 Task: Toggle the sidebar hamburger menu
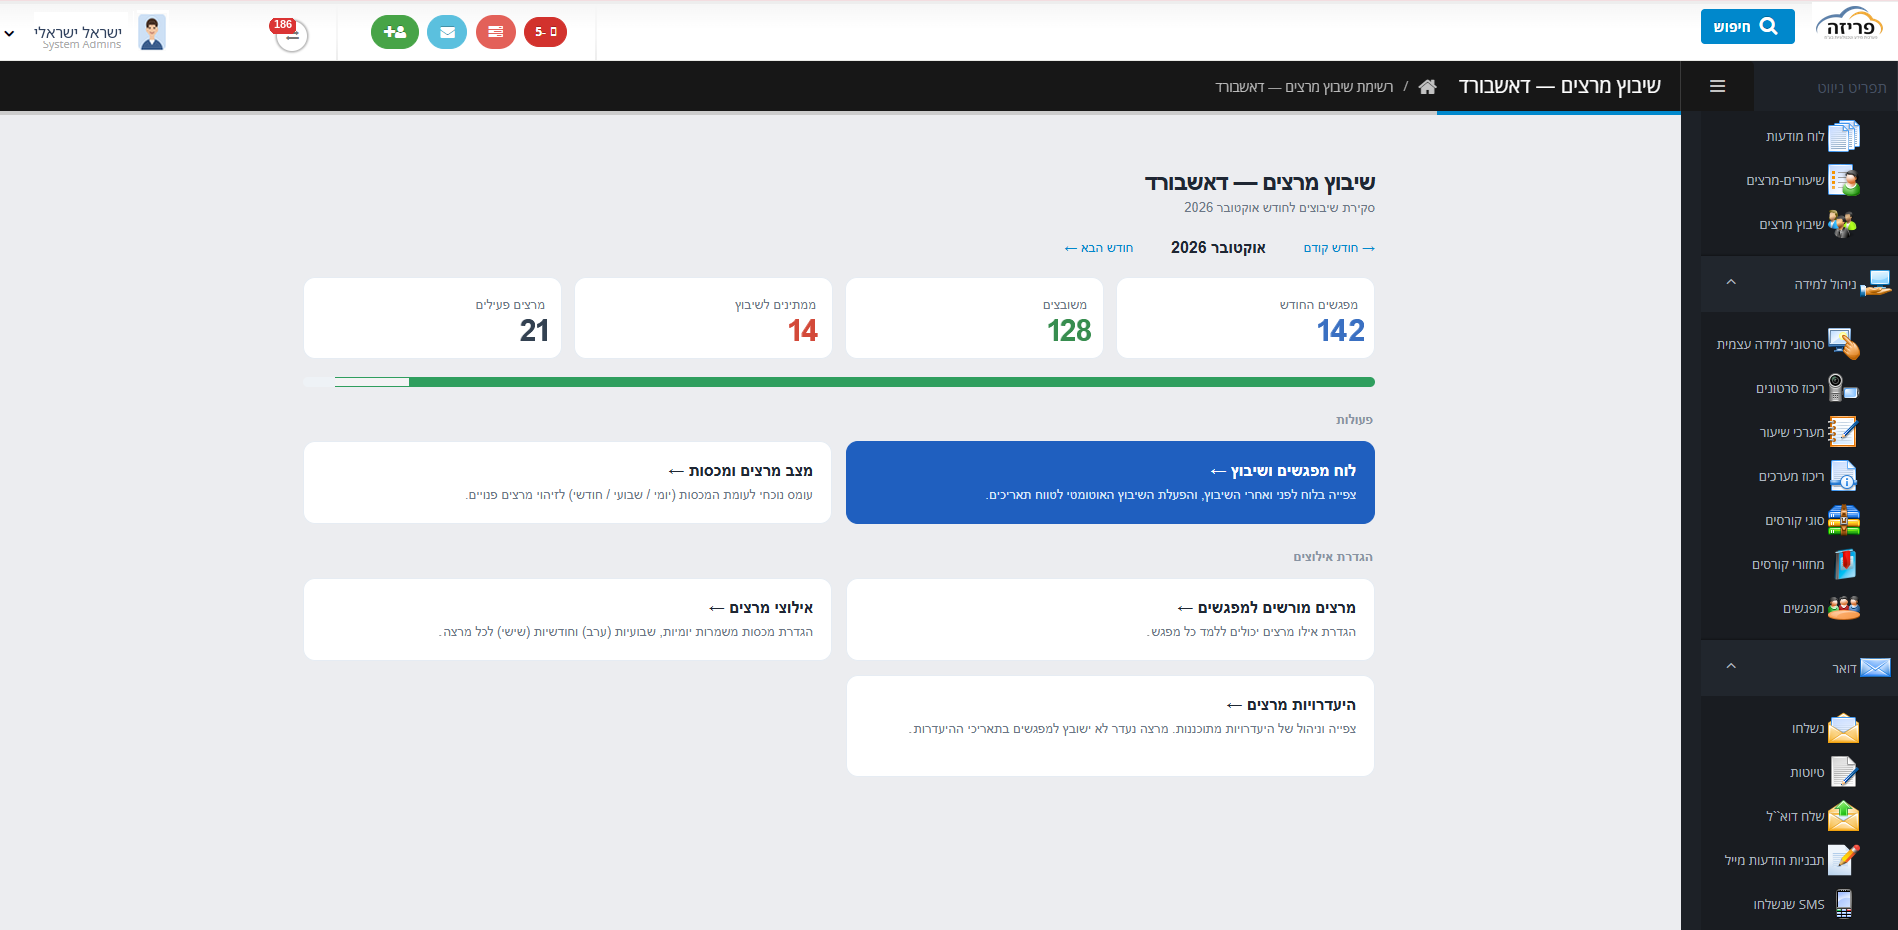tap(1718, 87)
